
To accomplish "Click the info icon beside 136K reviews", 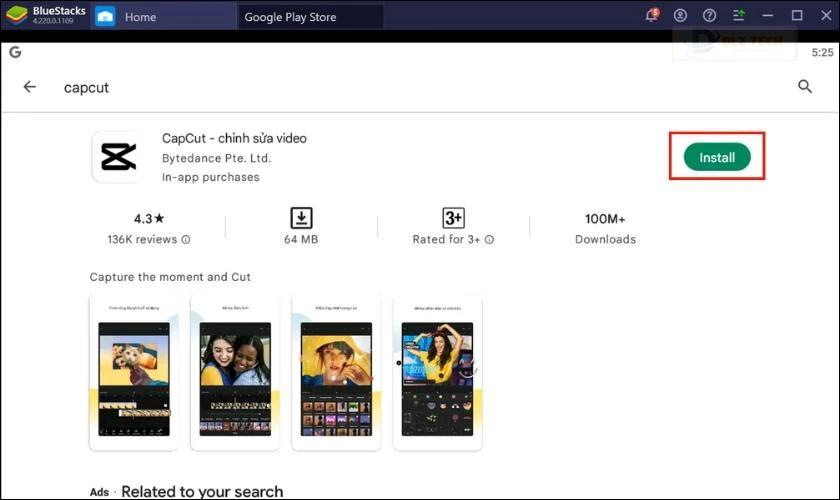I will click(x=186, y=240).
